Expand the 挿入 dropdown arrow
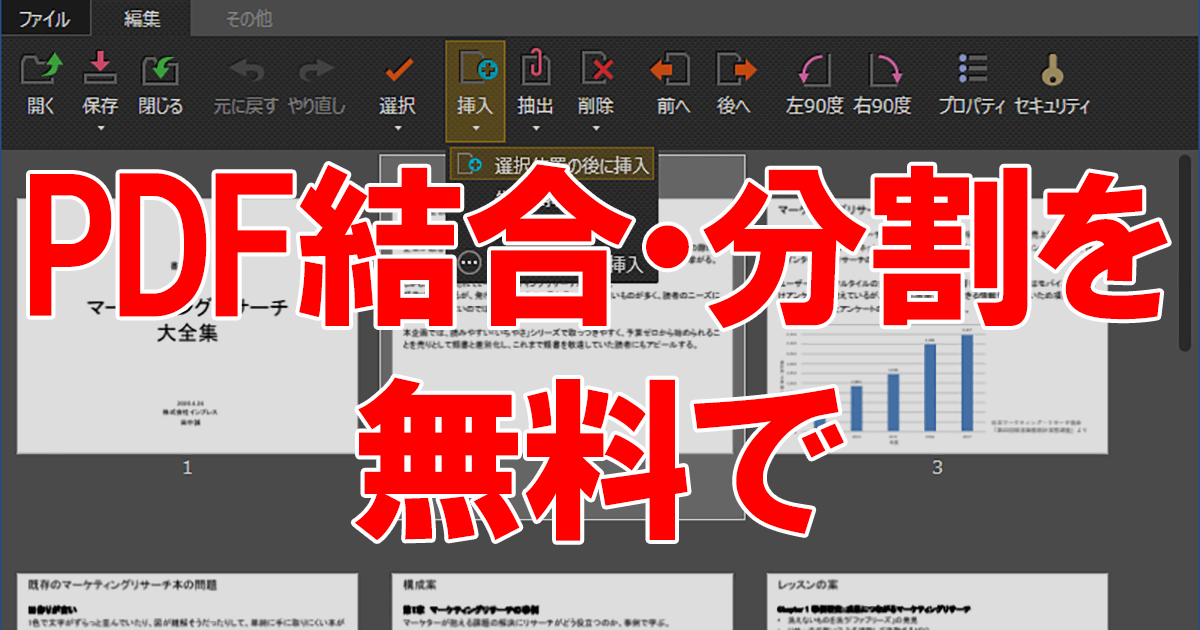The width and height of the screenshot is (1200, 630). click(x=476, y=128)
